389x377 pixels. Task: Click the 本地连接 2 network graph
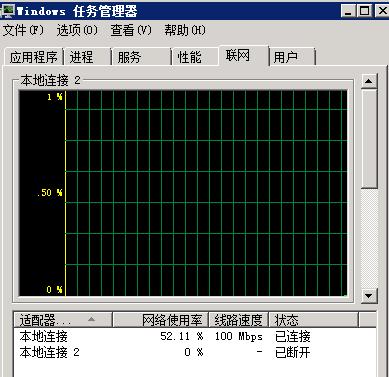[183, 193]
